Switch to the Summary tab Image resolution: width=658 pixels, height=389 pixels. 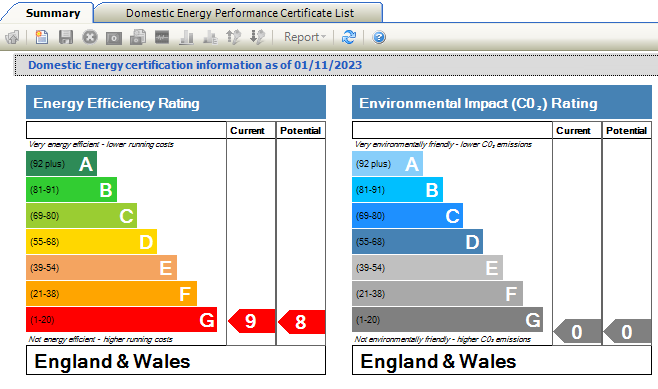tap(53, 13)
